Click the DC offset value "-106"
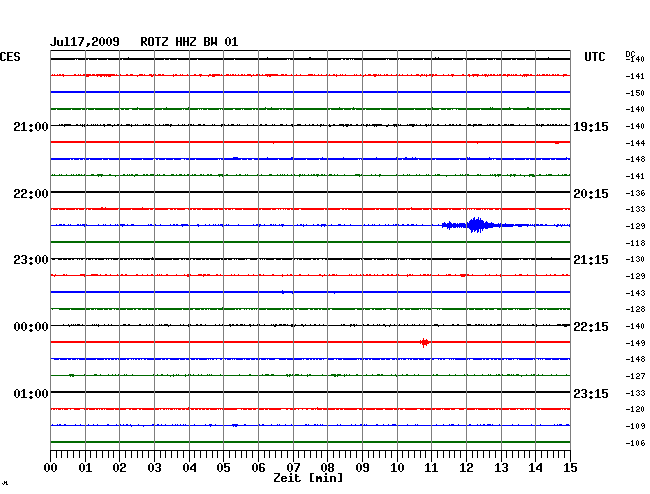Image resolution: width=650 pixels, height=494 pixels. [635, 443]
